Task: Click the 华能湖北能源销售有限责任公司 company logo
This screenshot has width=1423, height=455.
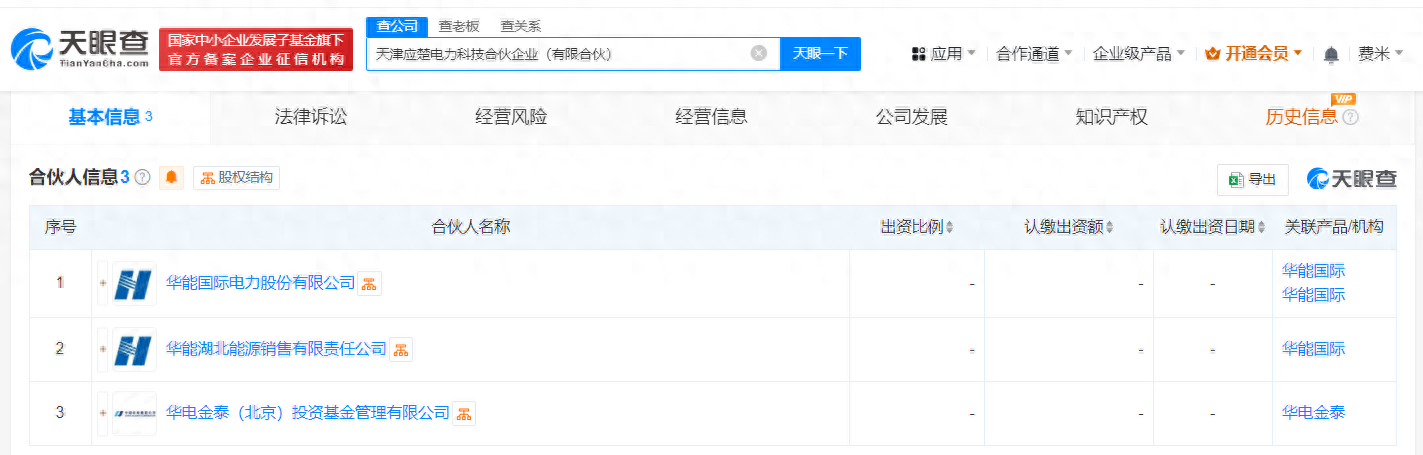Action: click(134, 348)
